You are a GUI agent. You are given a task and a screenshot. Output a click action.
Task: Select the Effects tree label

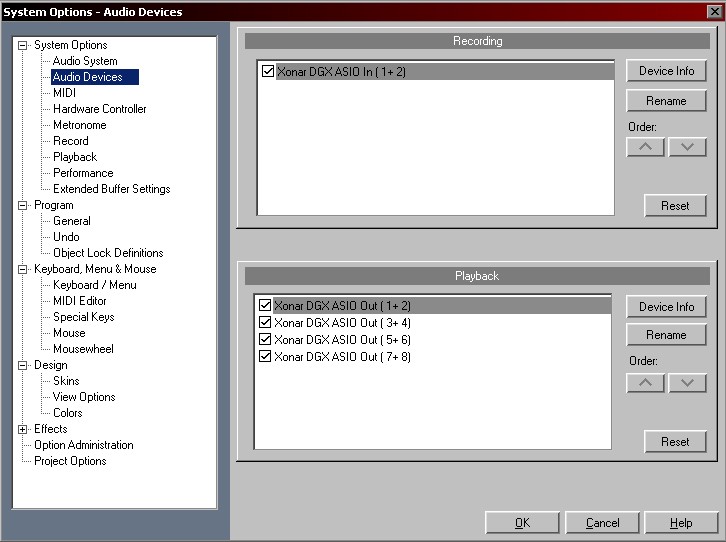click(51, 429)
